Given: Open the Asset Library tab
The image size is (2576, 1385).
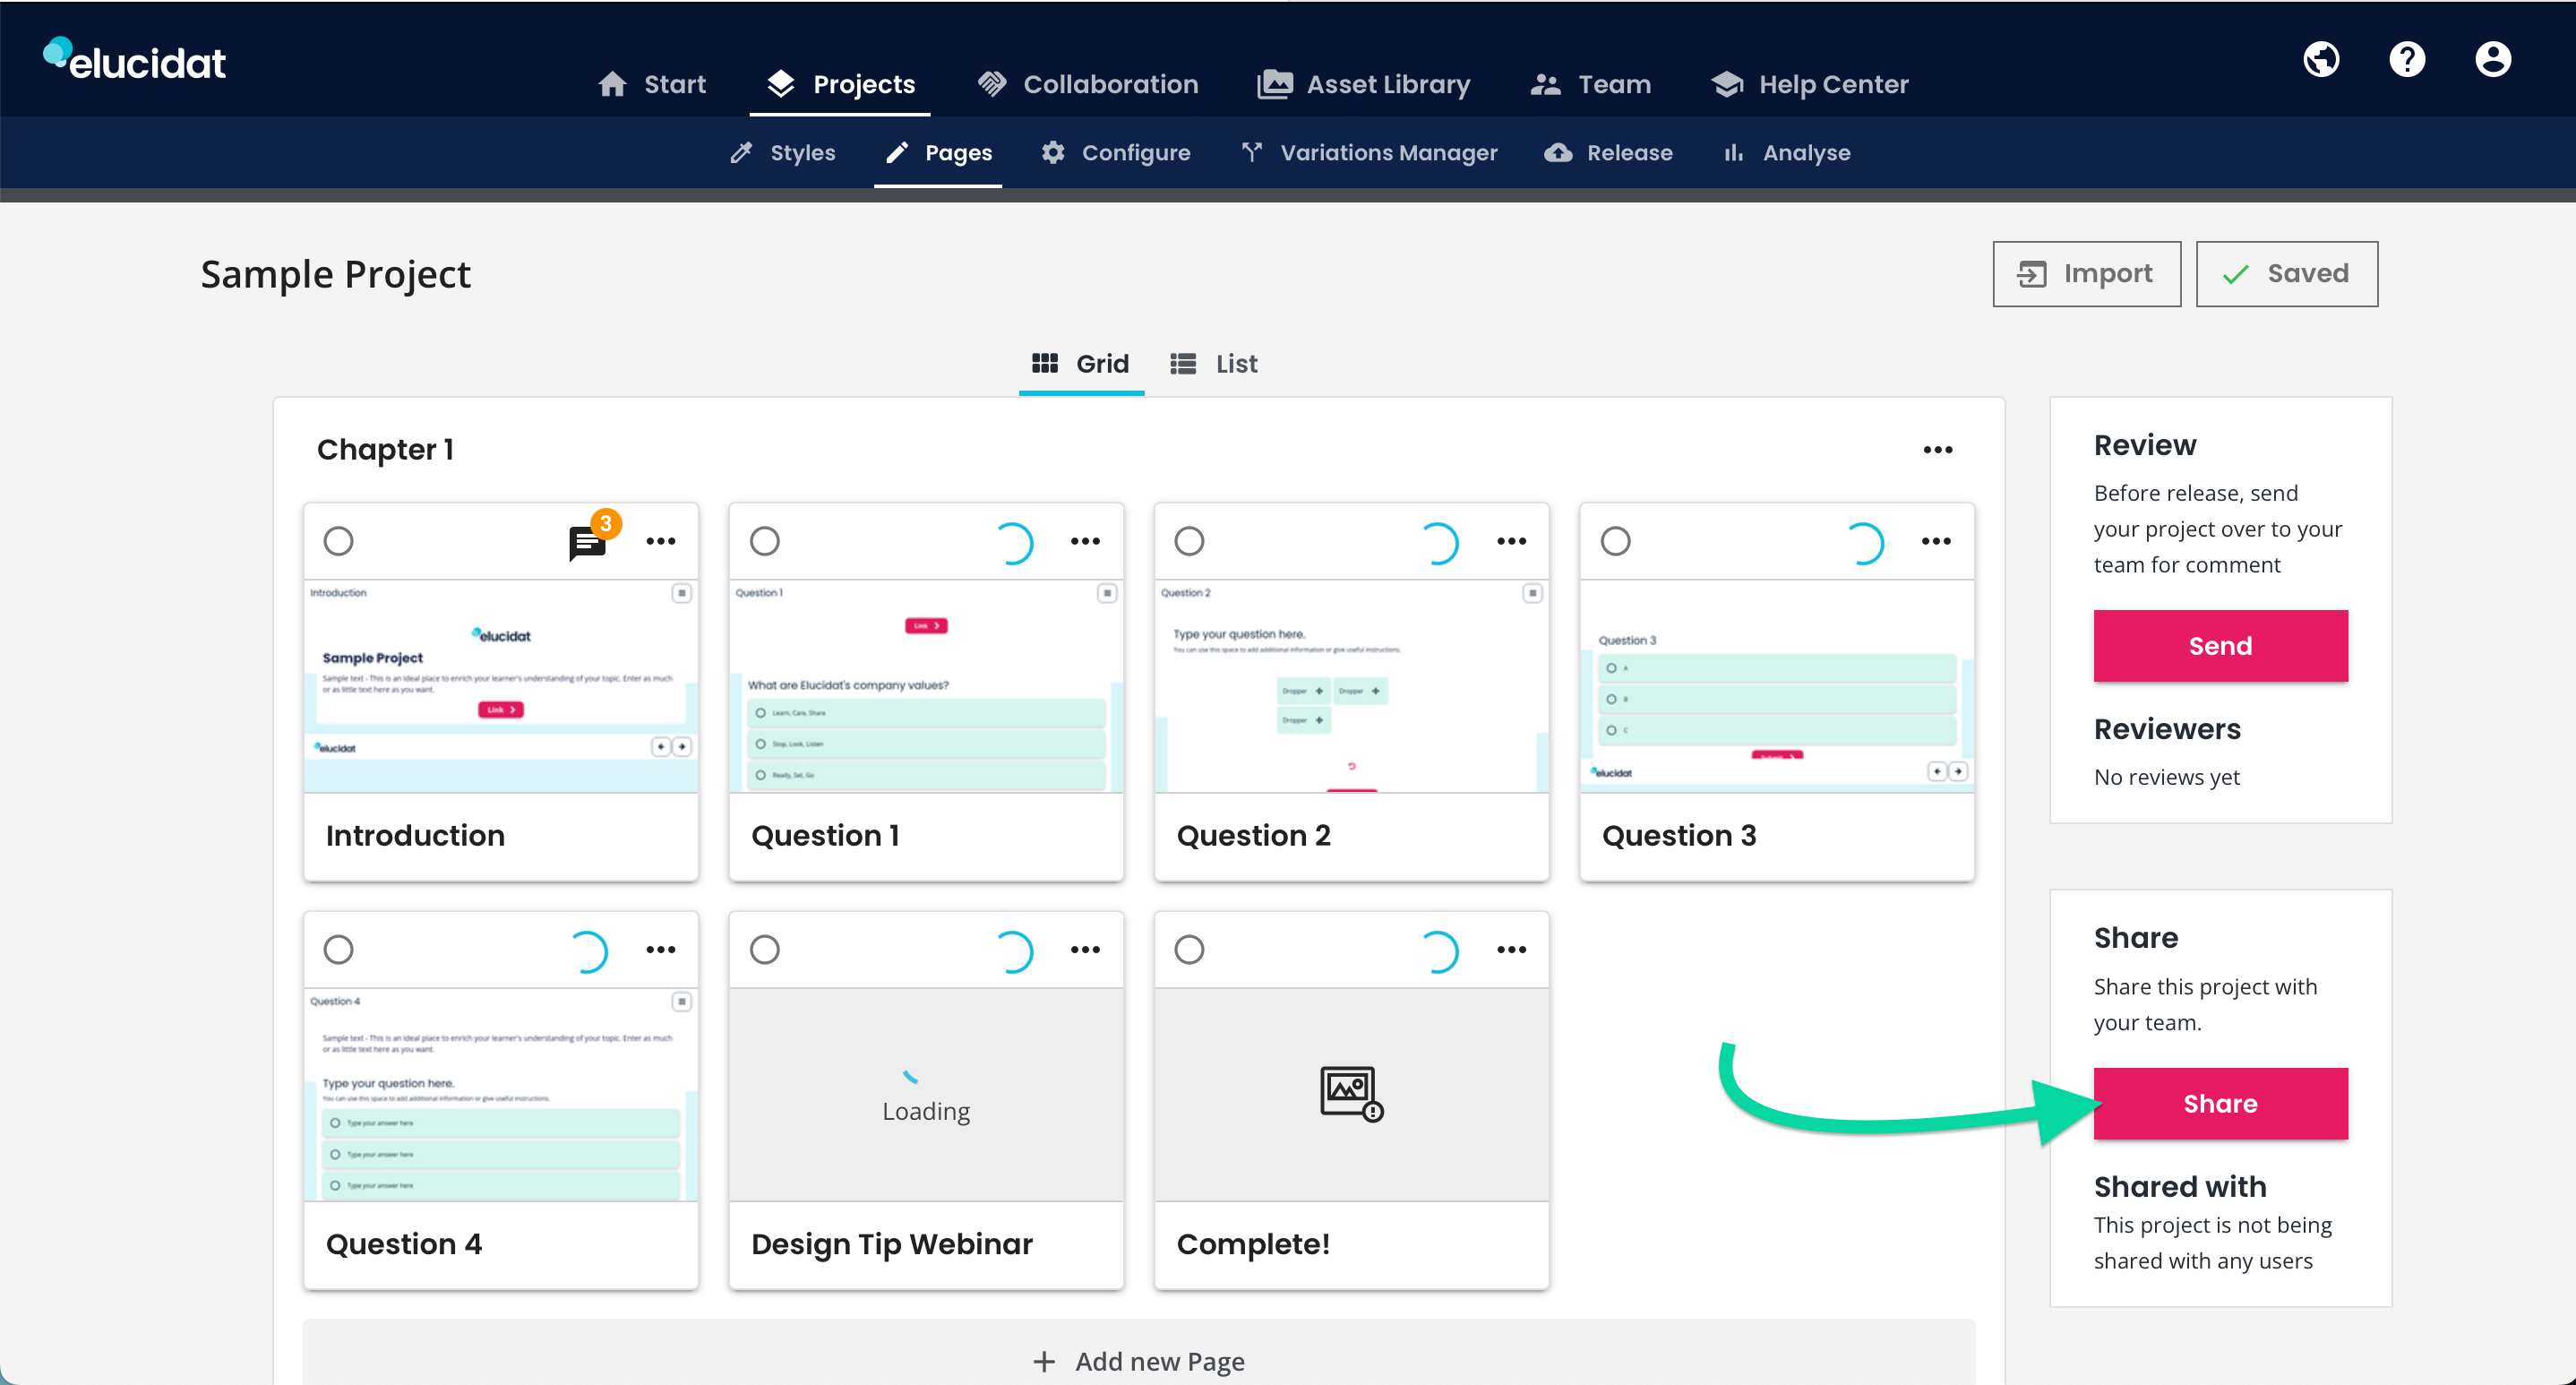Looking at the screenshot, I should point(1363,84).
